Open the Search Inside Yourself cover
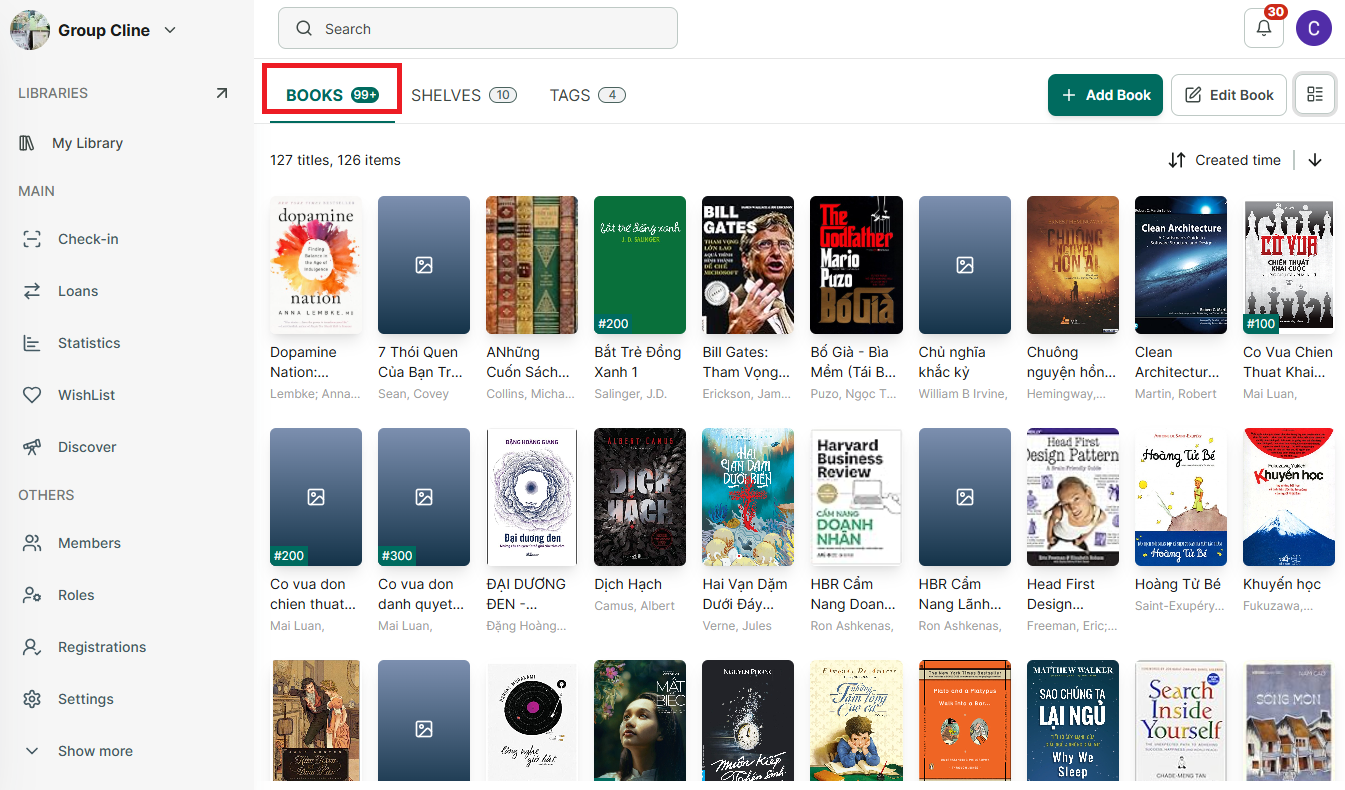This screenshot has height=790, width=1345. [x=1181, y=720]
